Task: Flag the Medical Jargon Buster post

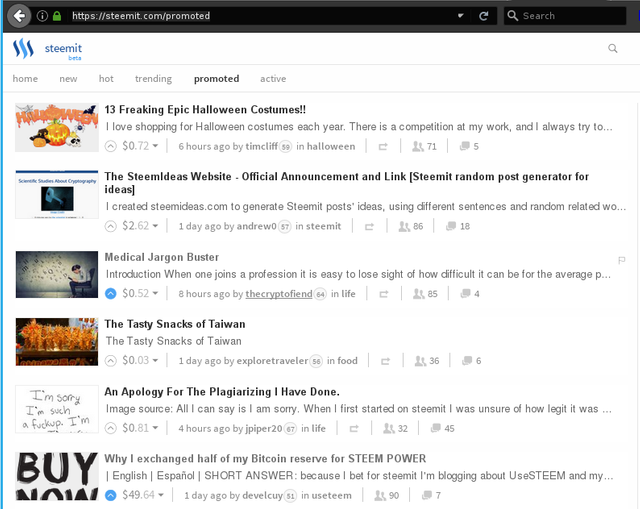Action: 622,260
